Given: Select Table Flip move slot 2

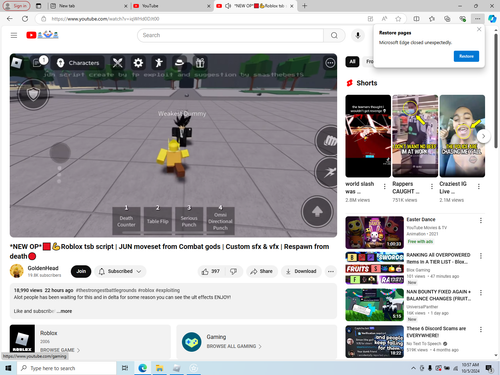Looking at the screenshot, I should point(158,221).
